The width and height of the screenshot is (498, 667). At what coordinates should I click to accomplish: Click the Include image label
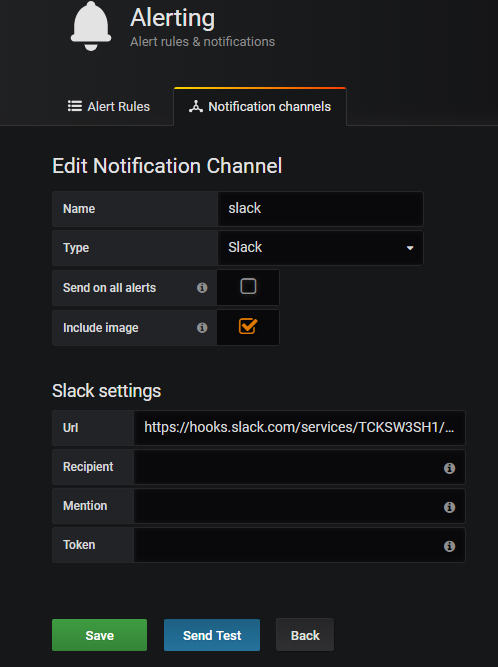[101, 328]
